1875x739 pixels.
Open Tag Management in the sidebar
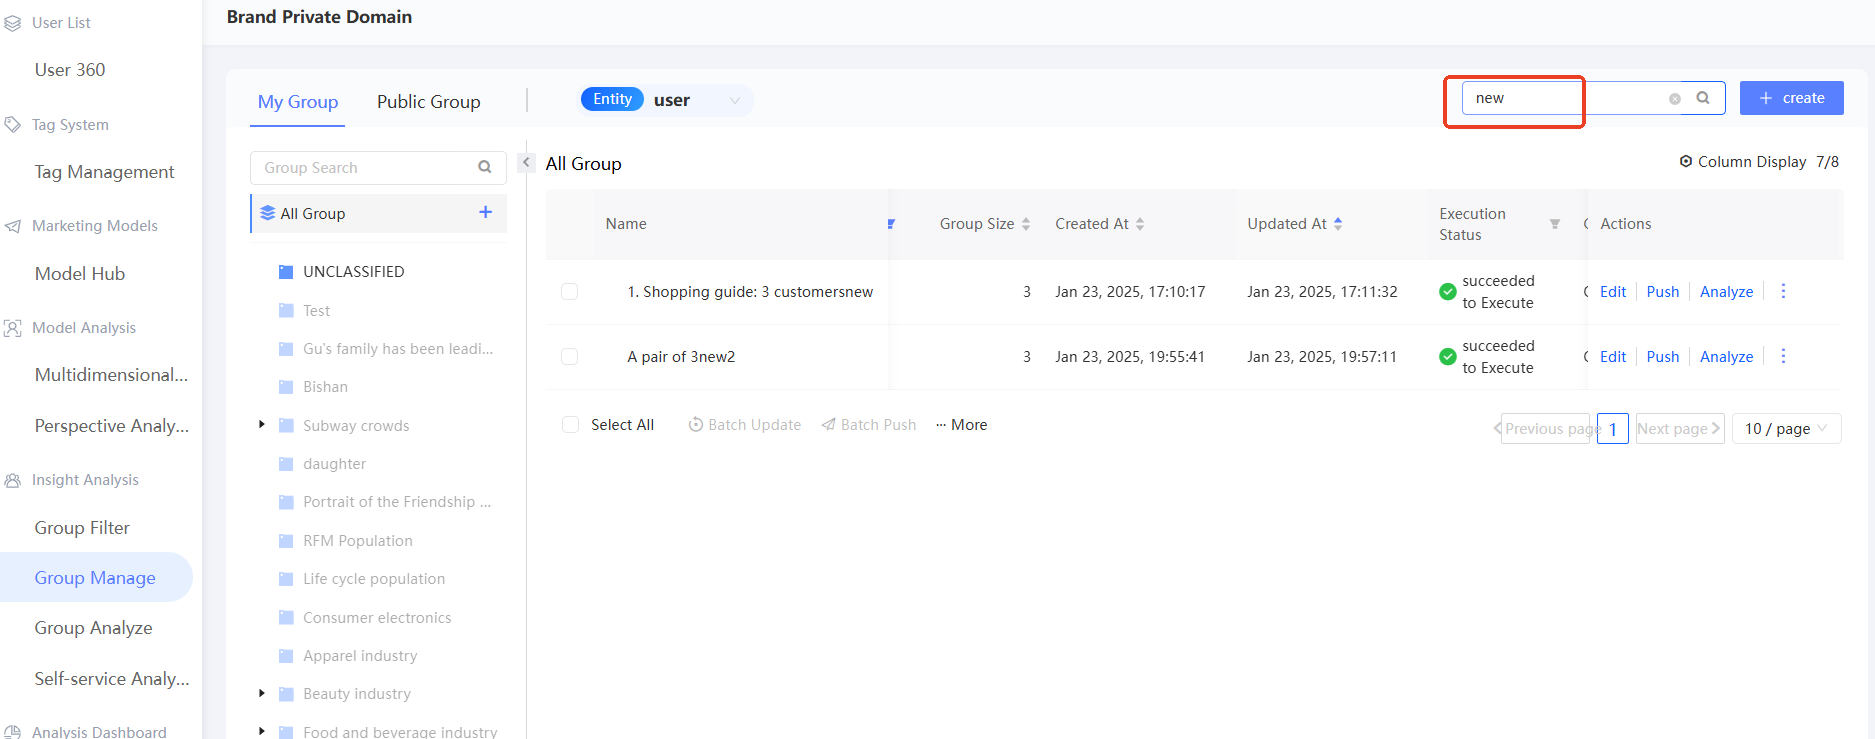point(105,172)
